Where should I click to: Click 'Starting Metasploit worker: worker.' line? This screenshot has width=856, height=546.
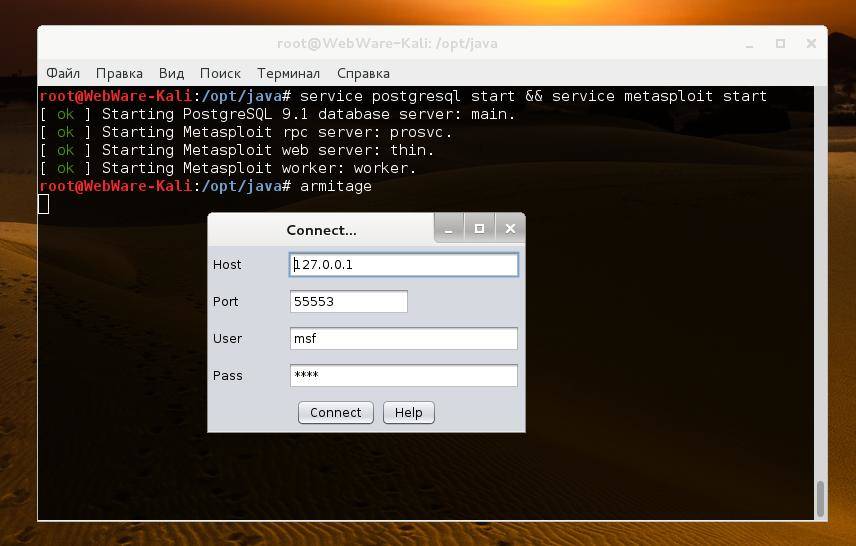click(259, 168)
